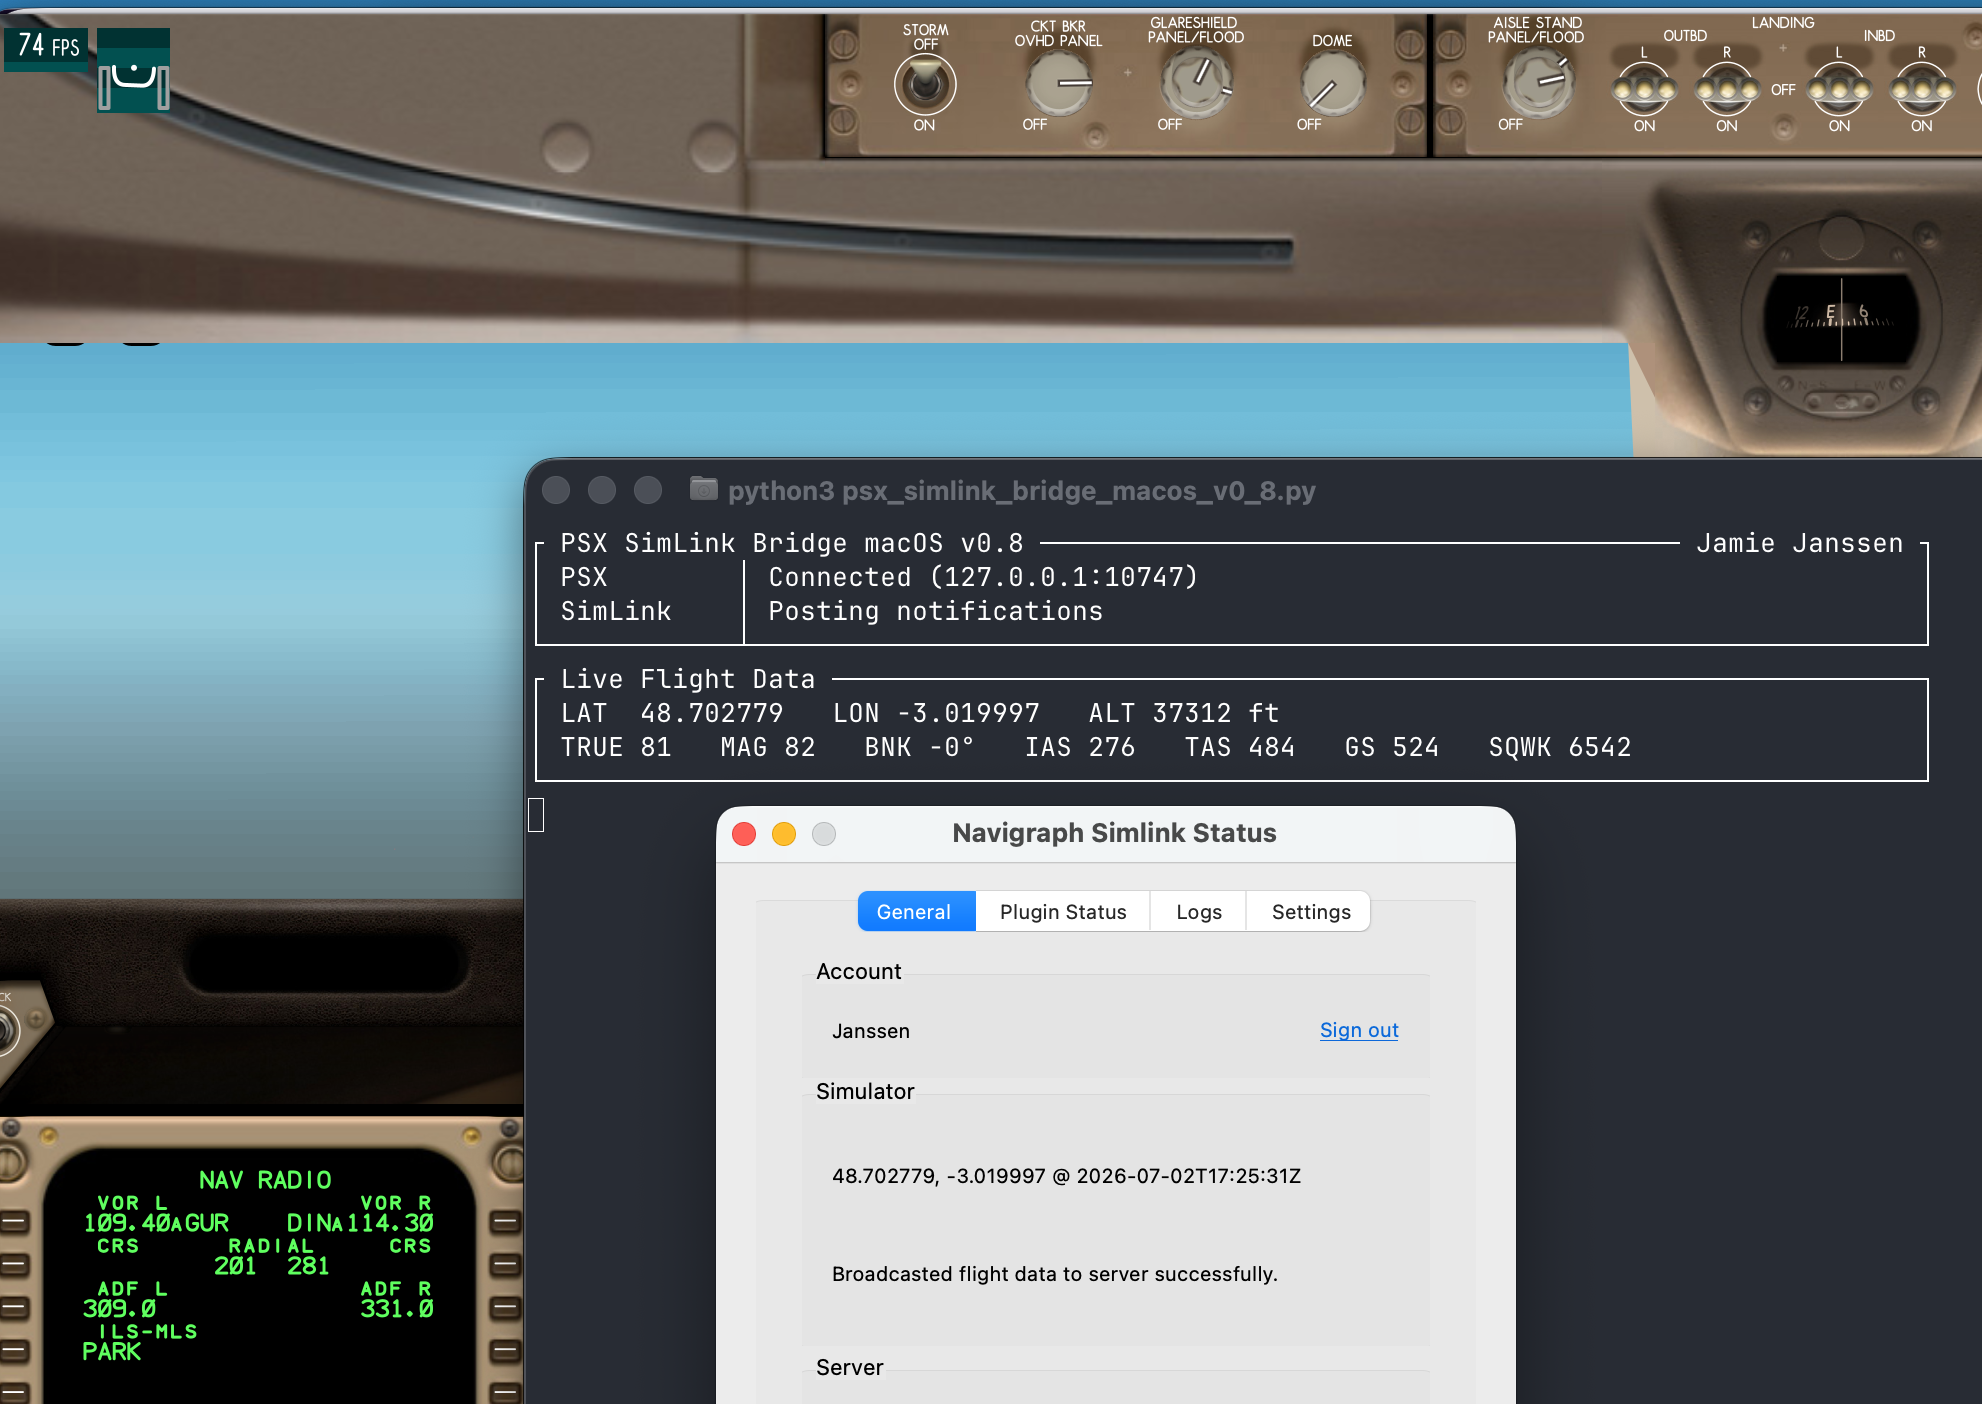This screenshot has width=1982, height=1404.
Task: Click 'Posting notifications' SimLink status in terminal
Action: pos(935,611)
